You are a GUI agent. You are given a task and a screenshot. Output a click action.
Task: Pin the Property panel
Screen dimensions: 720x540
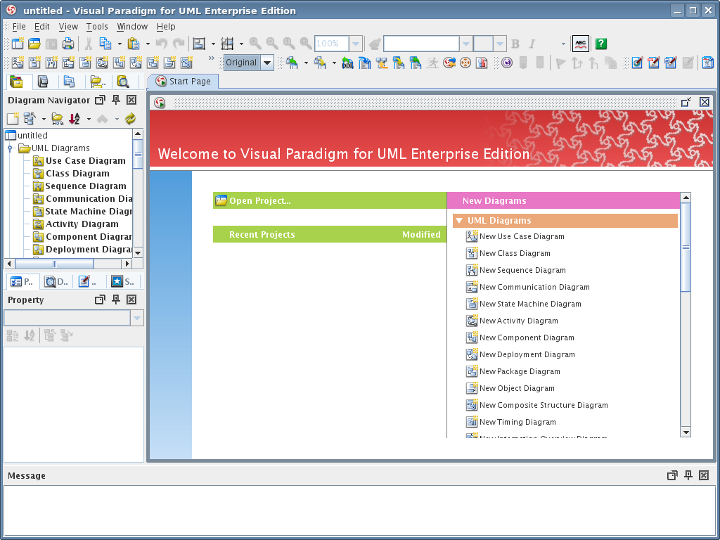[116, 300]
